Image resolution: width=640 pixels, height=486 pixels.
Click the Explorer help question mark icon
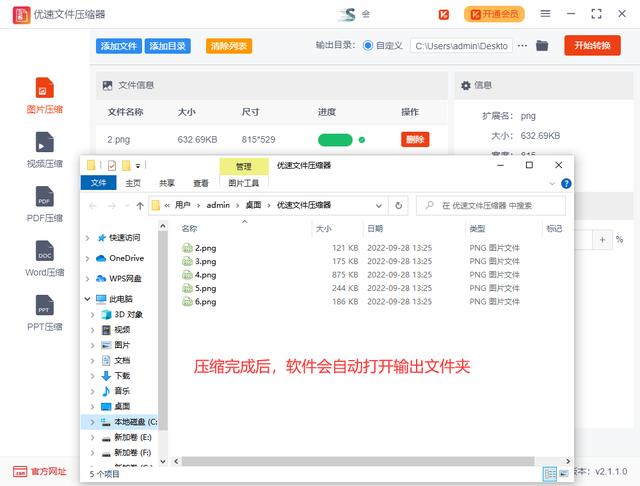tap(566, 184)
